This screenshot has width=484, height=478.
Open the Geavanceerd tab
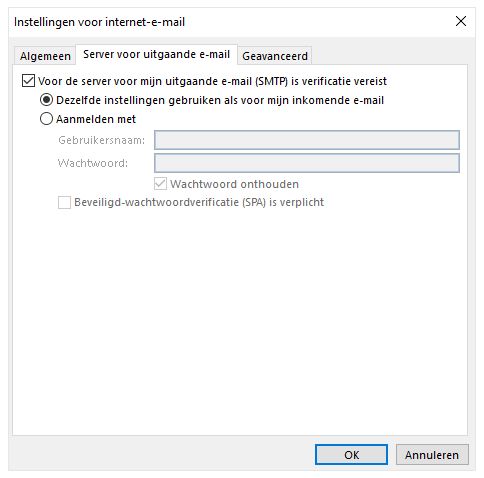click(x=275, y=56)
